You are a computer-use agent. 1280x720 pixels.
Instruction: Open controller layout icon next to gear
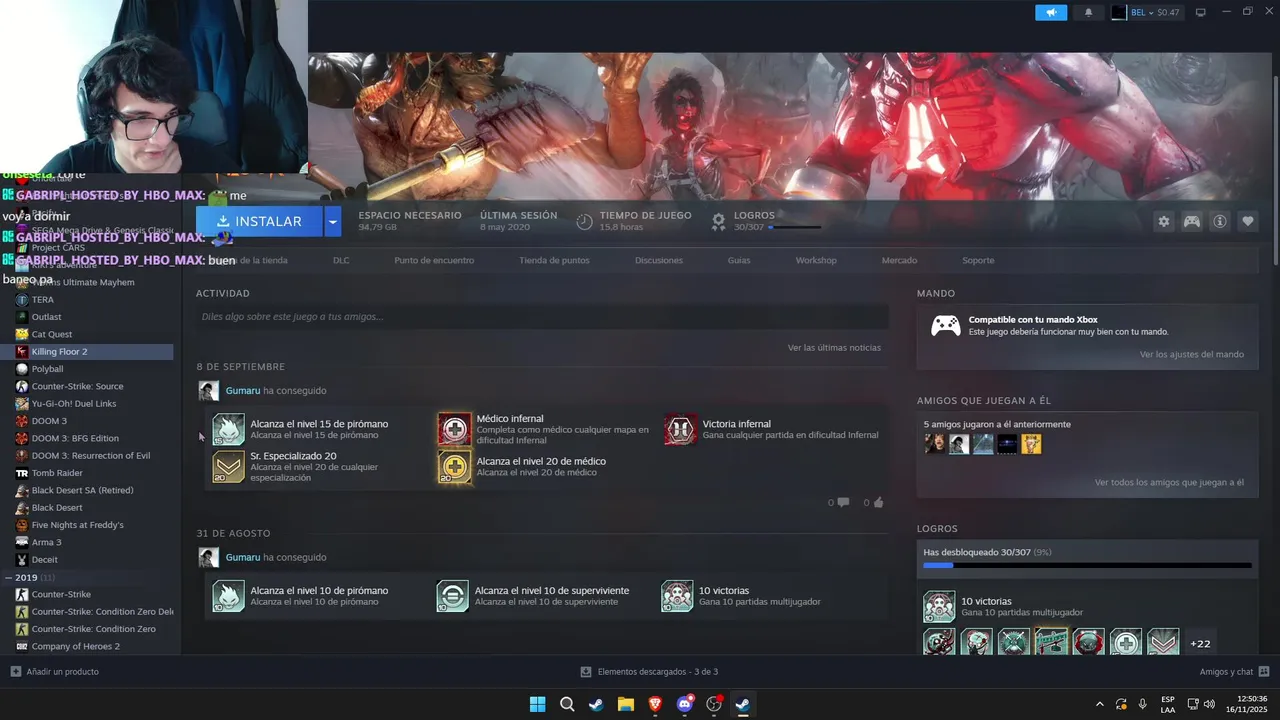coord(1192,221)
